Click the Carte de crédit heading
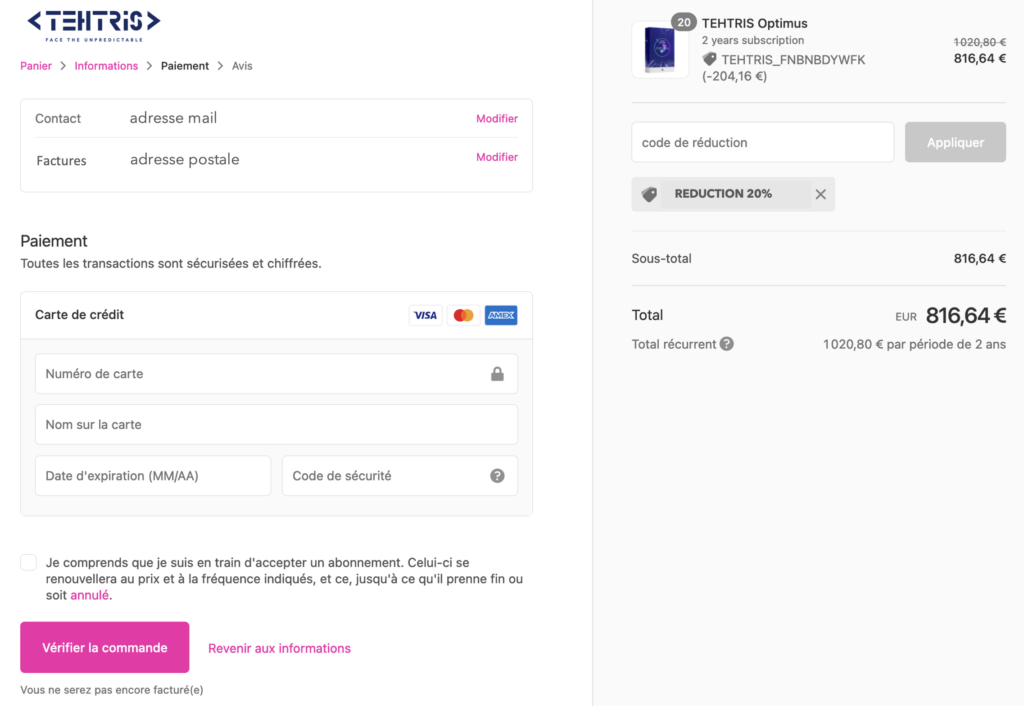 [80, 315]
